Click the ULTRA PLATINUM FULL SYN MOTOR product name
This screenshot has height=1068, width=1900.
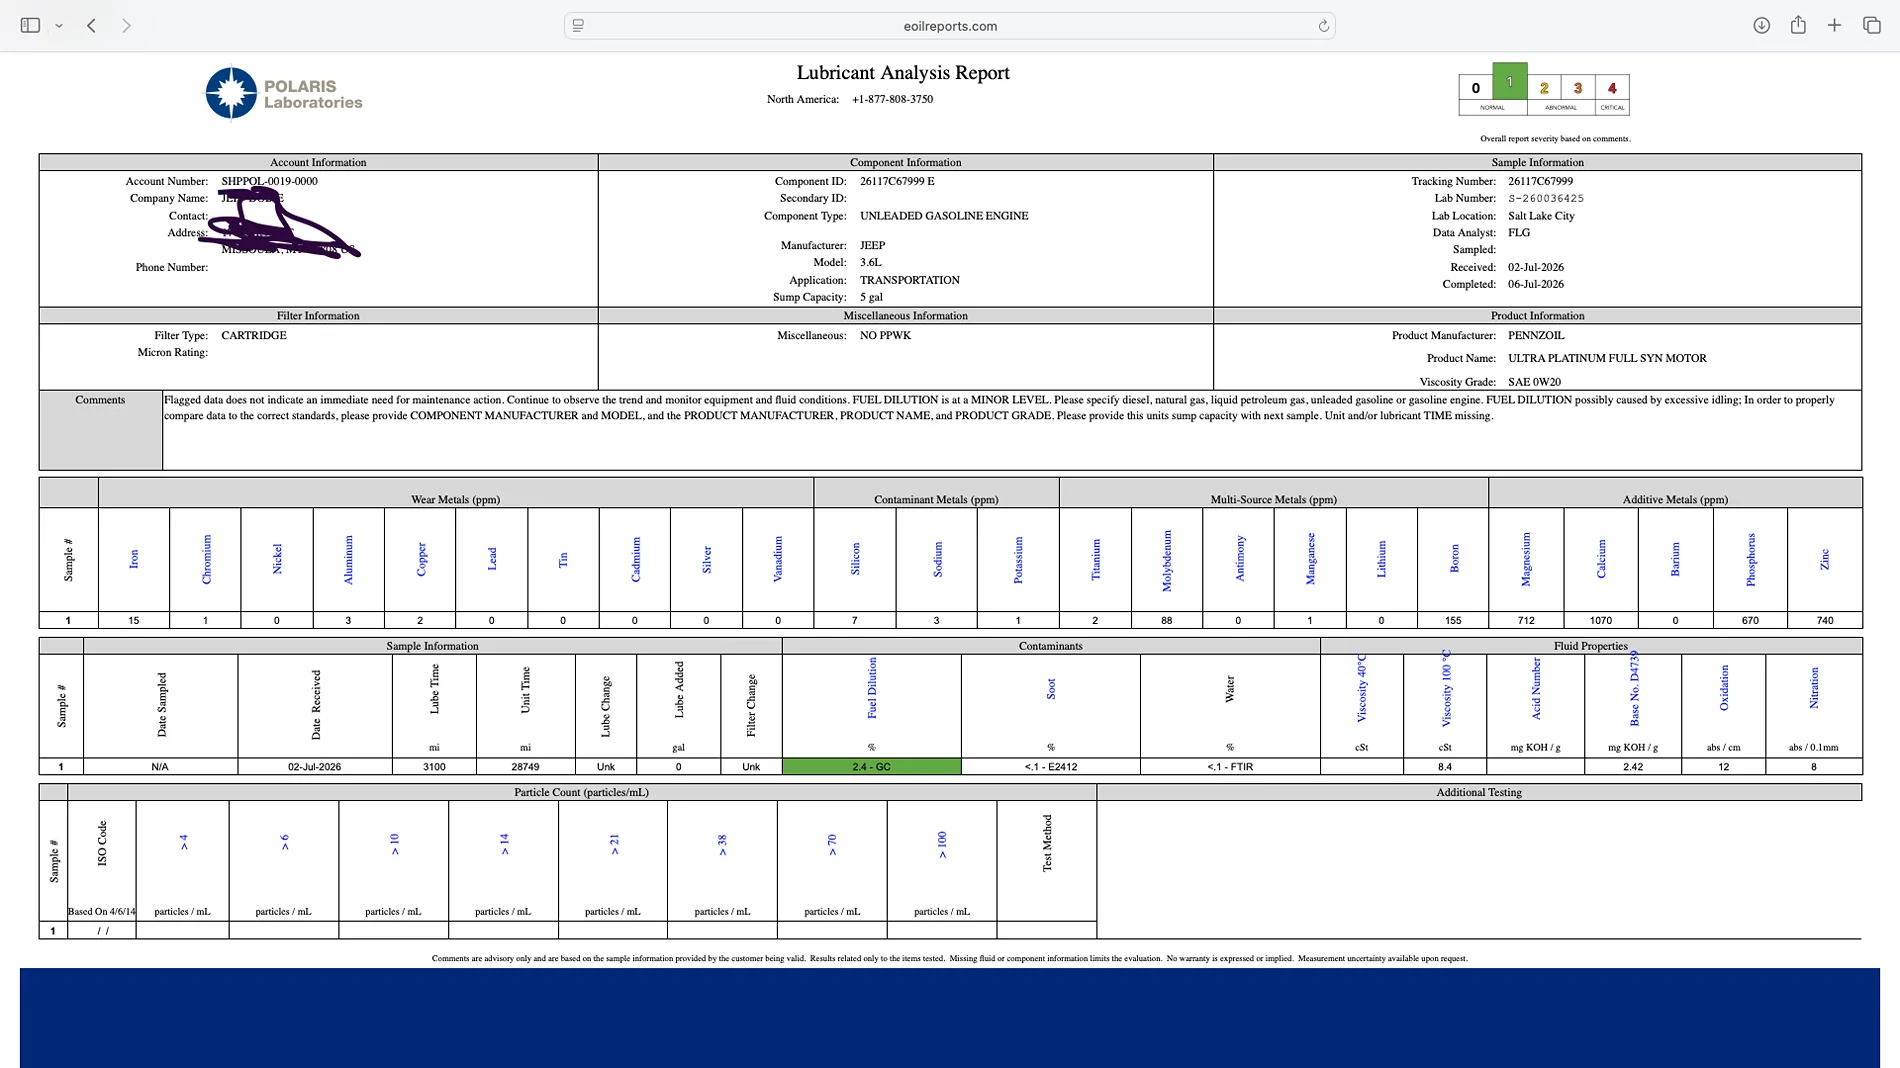pos(1607,358)
